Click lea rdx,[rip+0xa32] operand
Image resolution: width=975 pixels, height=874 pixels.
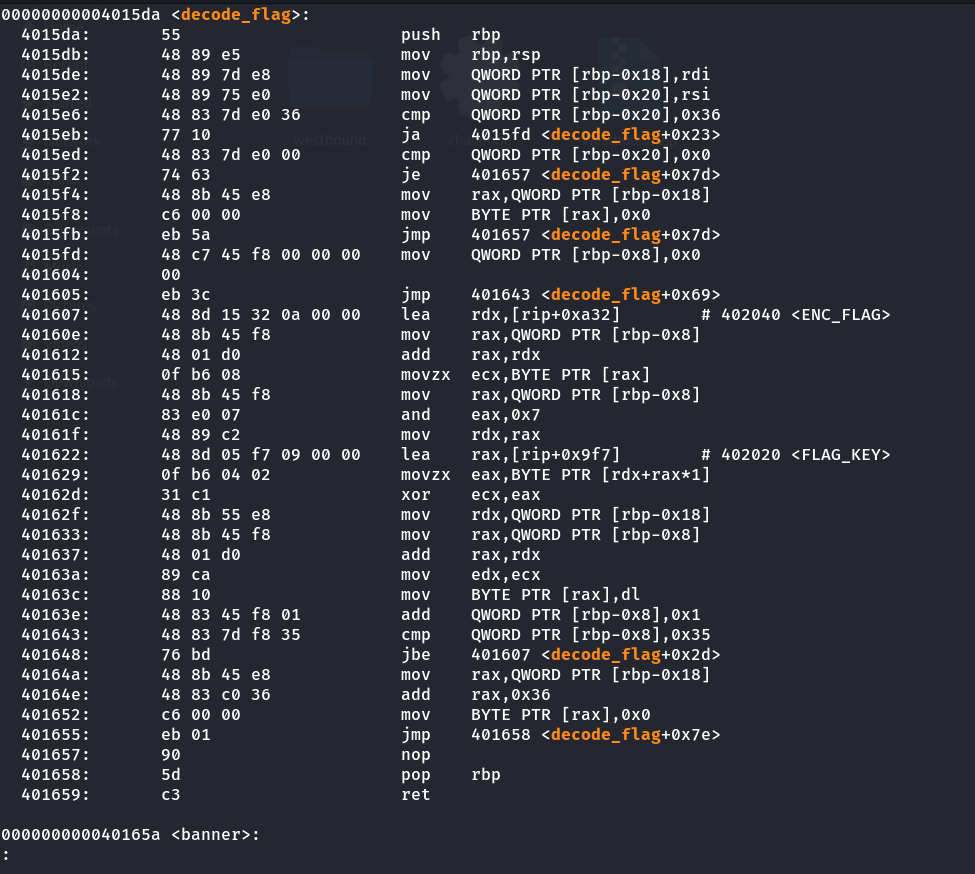click(x=545, y=315)
